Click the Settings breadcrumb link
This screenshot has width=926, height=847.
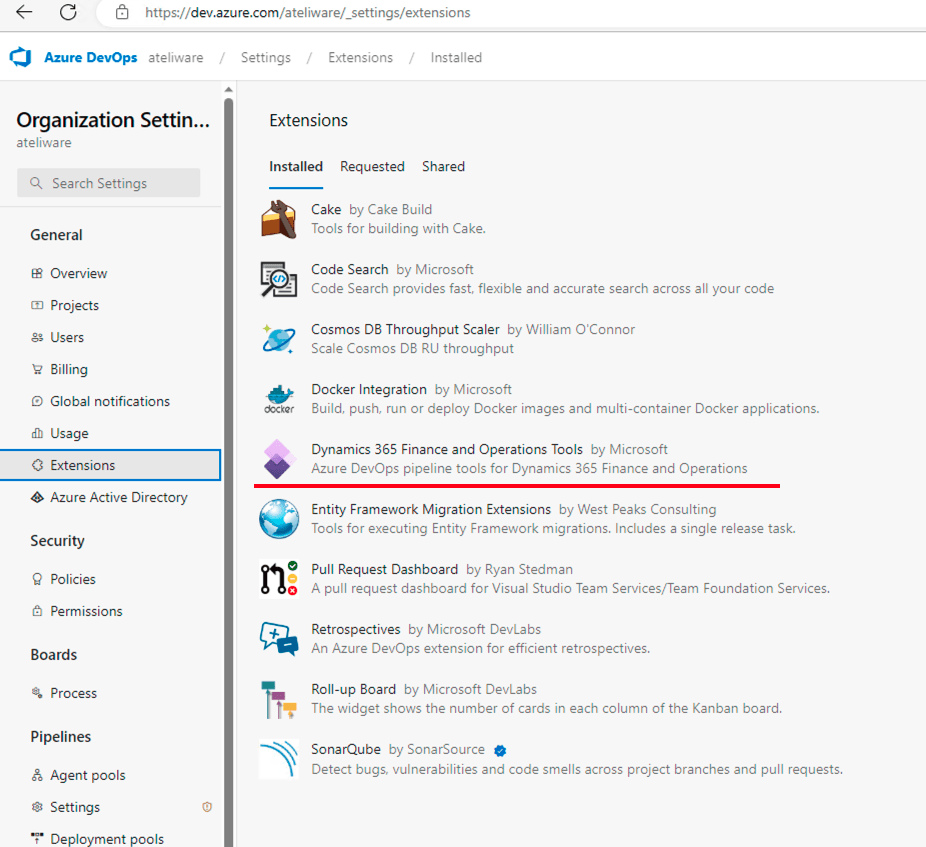(266, 57)
